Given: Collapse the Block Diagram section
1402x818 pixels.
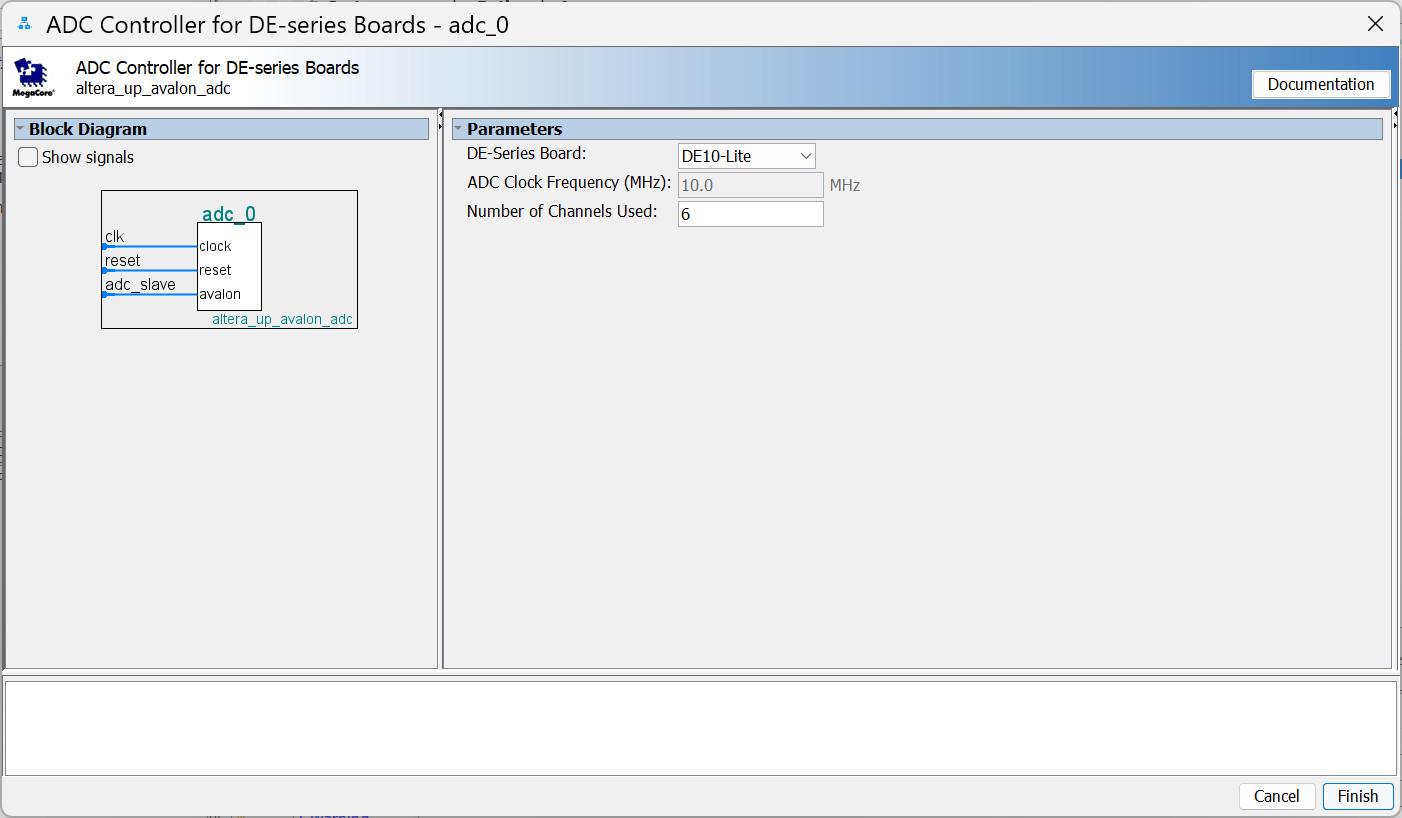Looking at the screenshot, I should point(20,129).
